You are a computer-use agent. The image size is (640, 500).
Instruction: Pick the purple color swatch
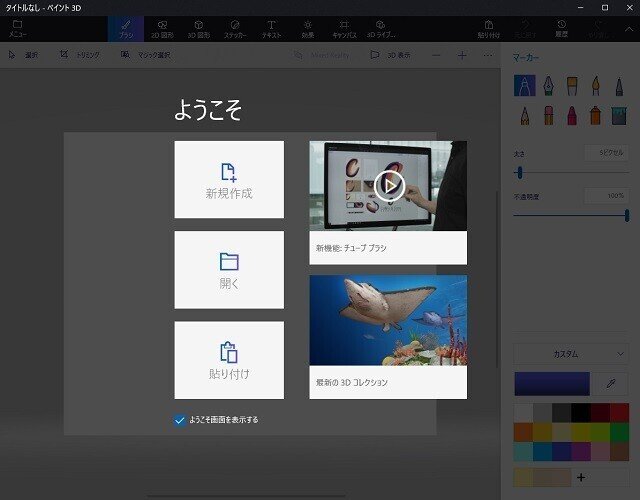click(581, 451)
